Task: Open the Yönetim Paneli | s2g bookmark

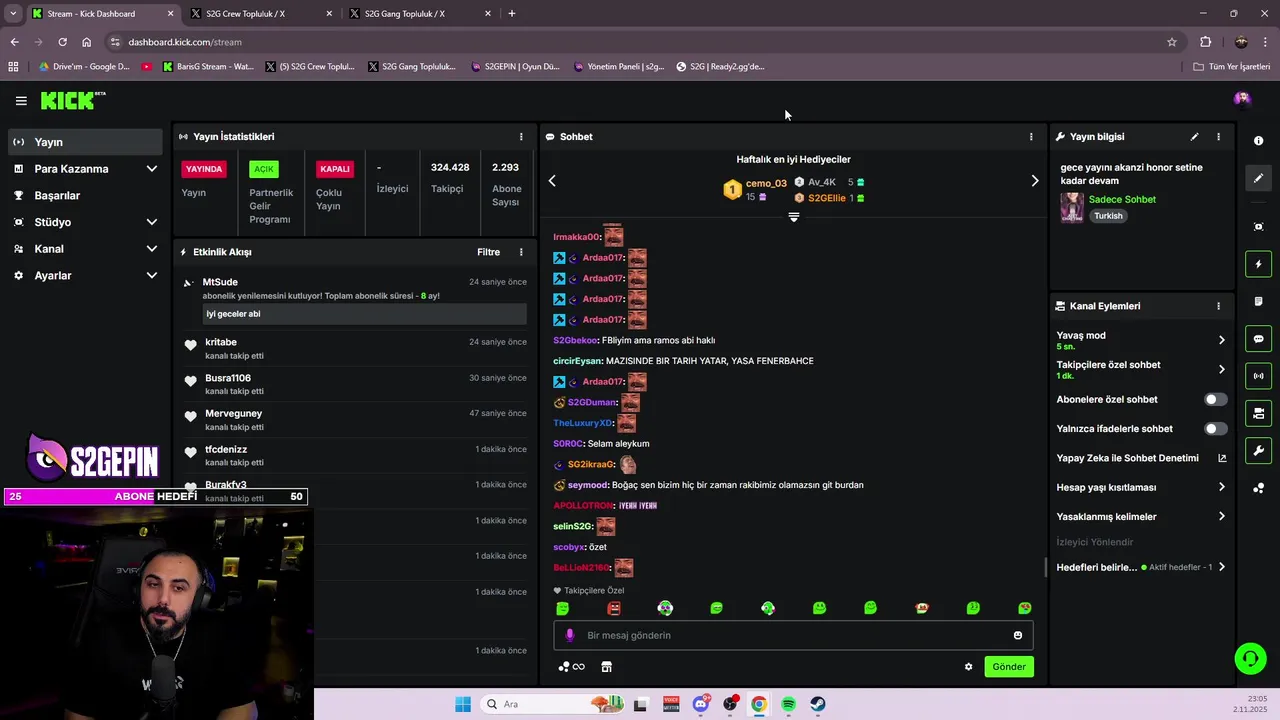Action: [619, 67]
